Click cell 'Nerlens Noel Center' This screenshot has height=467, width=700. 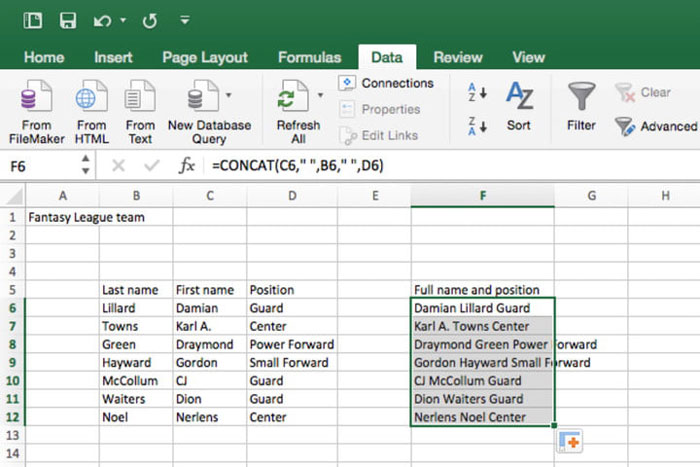point(483,417)
